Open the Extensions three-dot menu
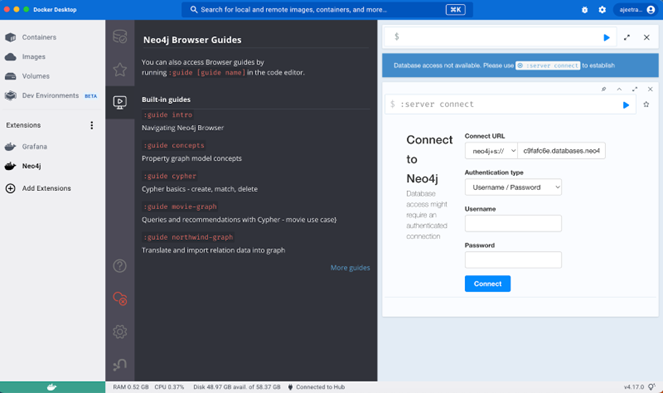The image size is (663, 393). click(x=92, y=125)
